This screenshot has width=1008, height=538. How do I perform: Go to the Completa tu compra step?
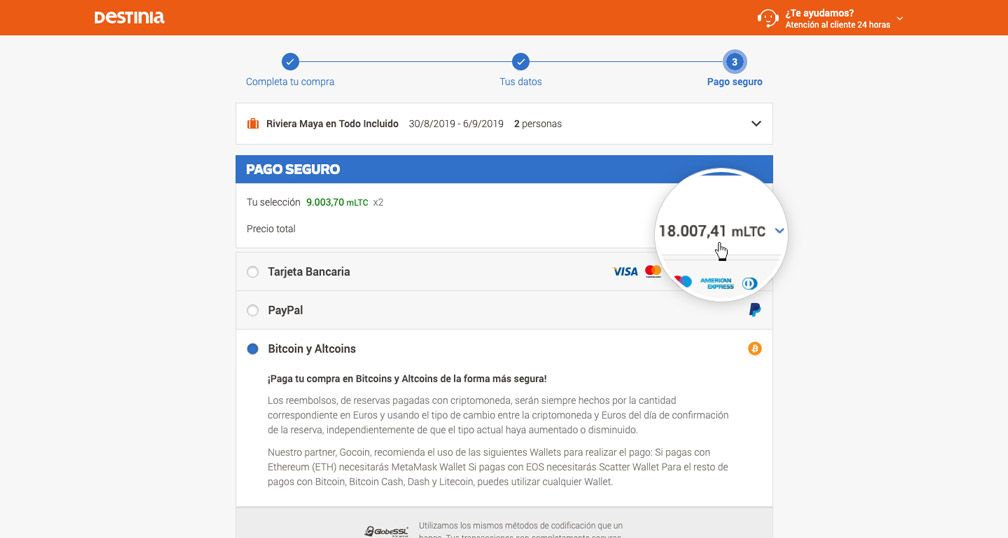(290, 82)
